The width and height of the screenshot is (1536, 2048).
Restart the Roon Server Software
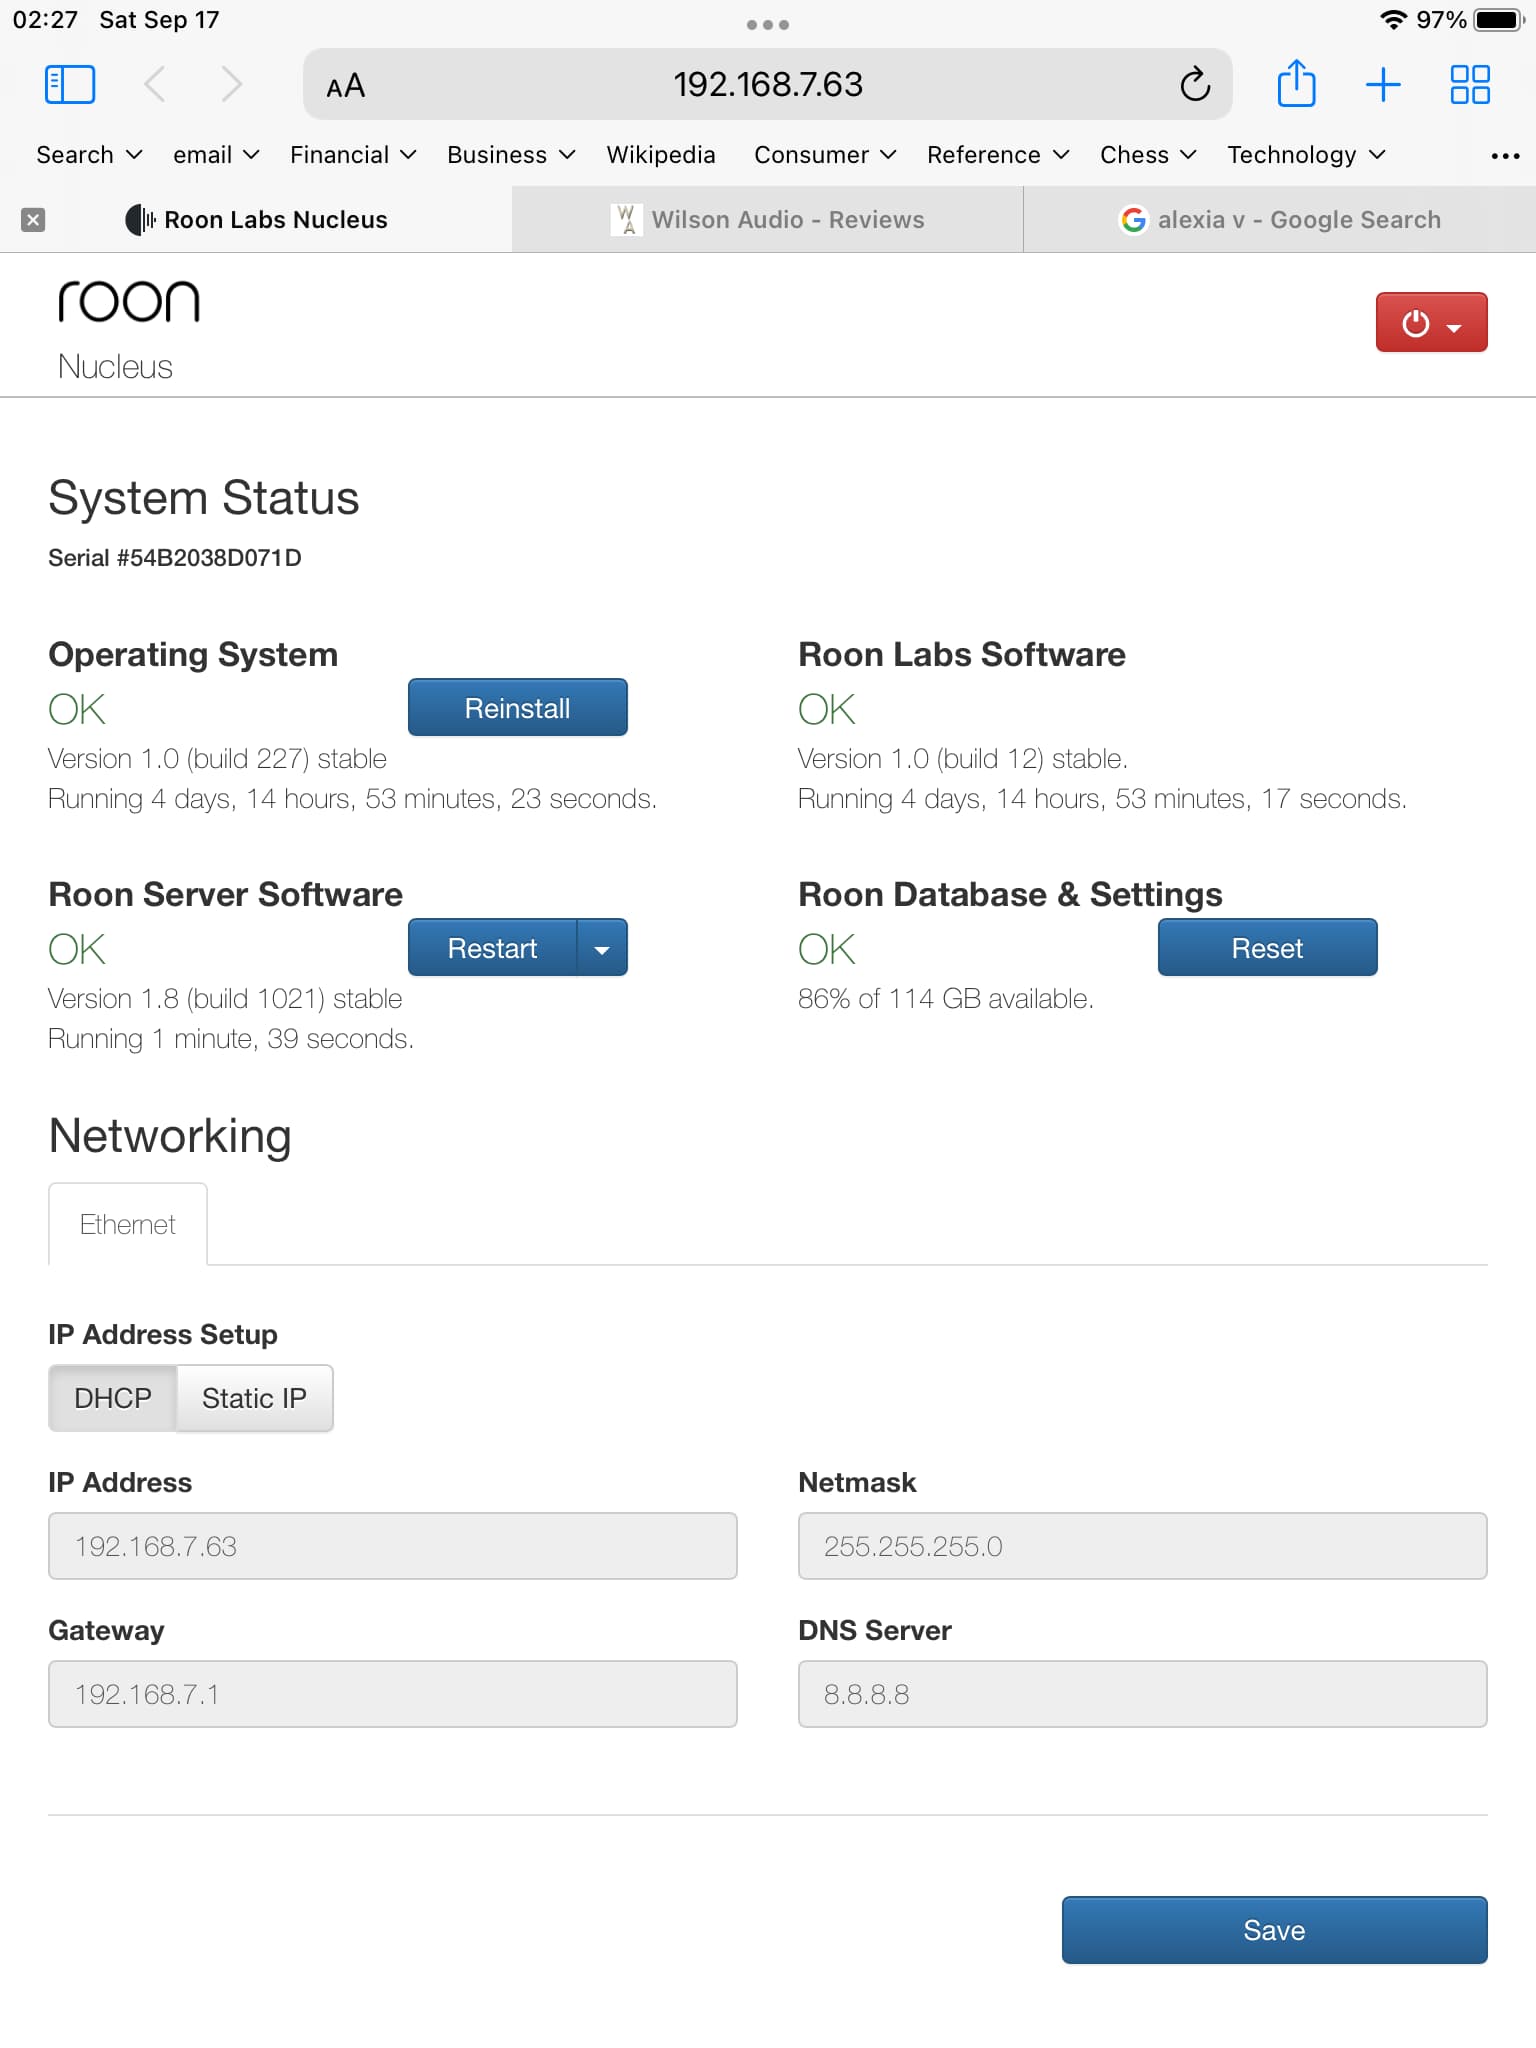tap(492, 948)
